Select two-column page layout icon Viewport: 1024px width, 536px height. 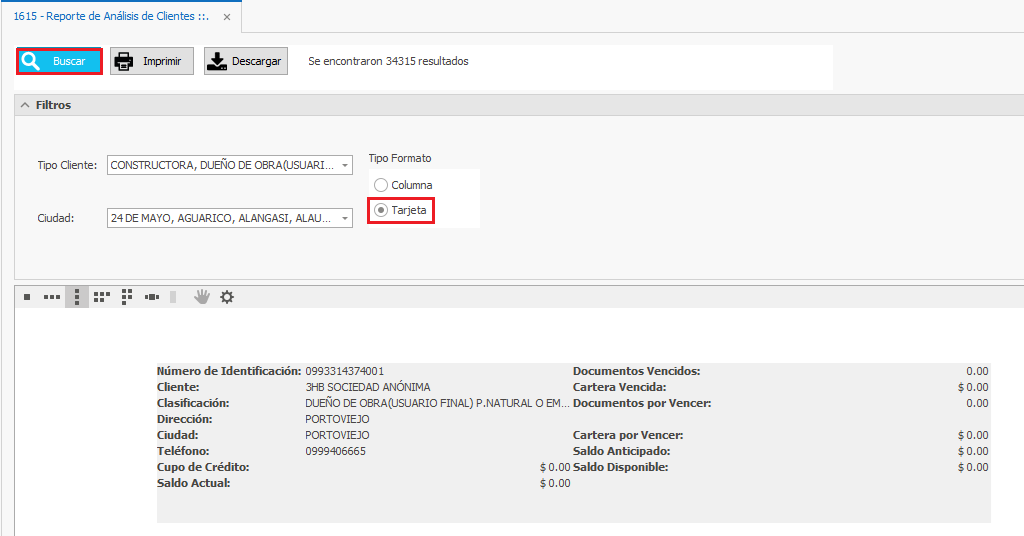pos(127,297)
